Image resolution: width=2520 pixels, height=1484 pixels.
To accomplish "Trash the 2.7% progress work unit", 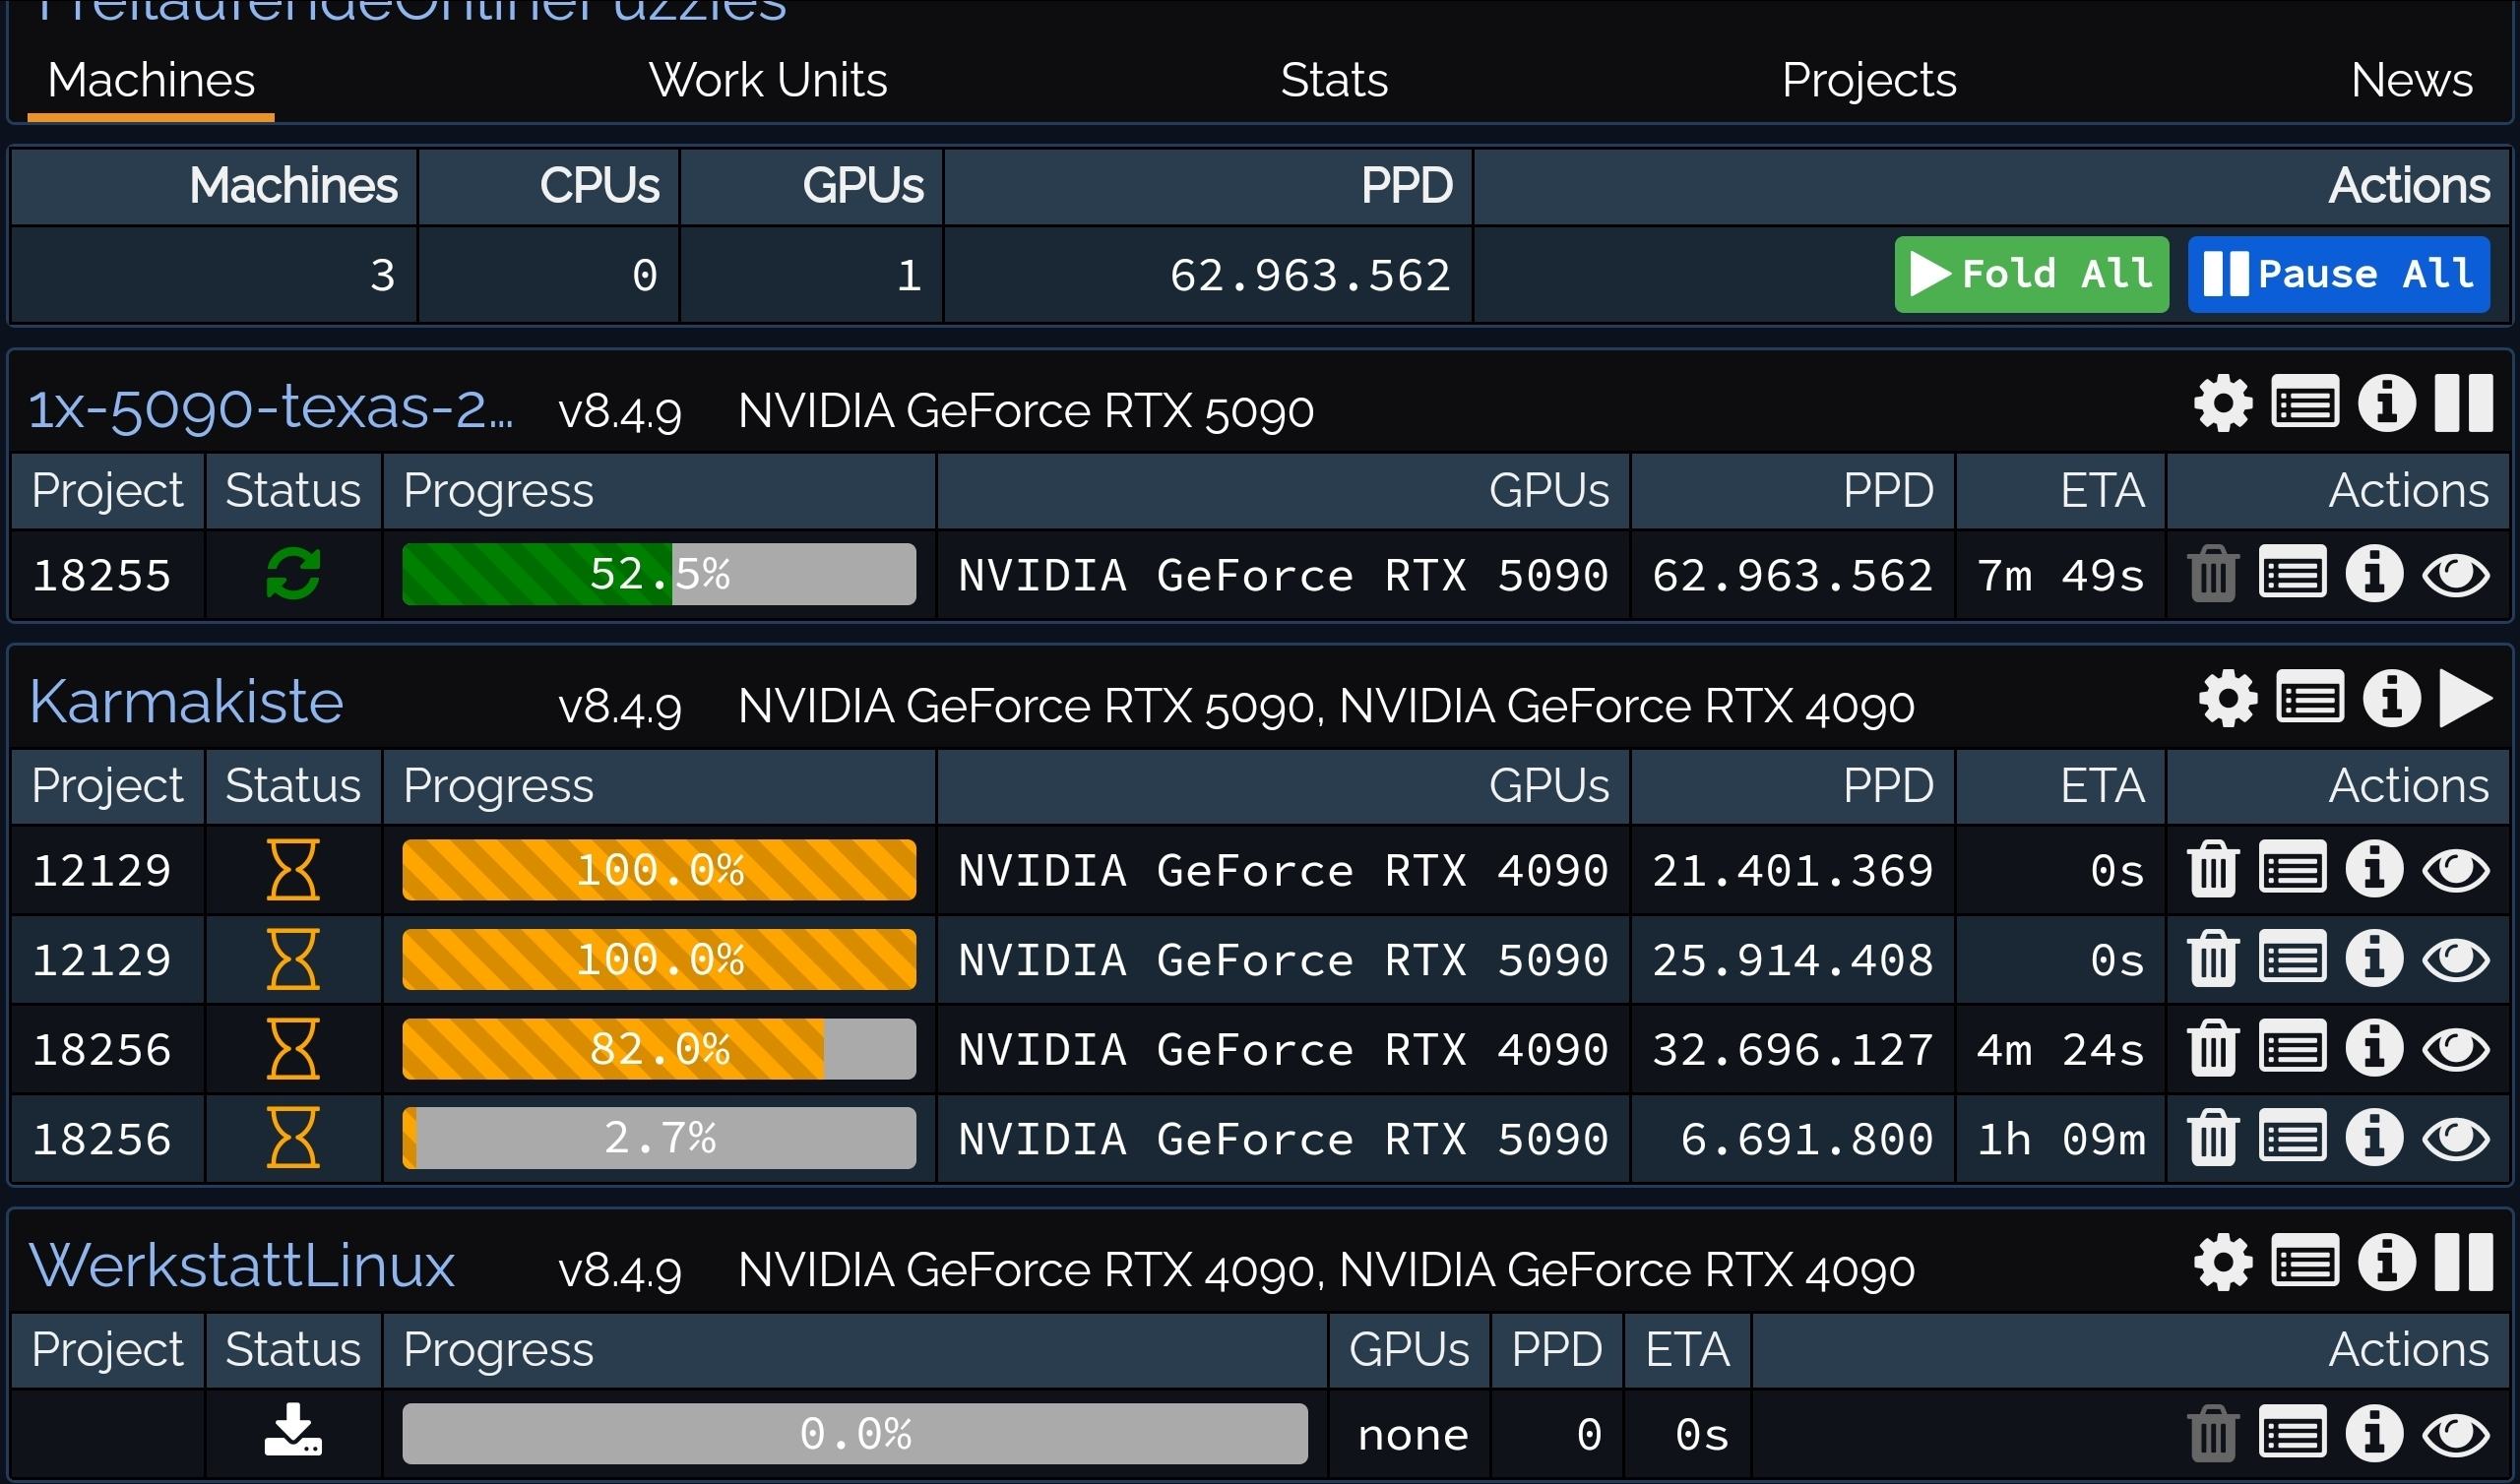I will (2212, 1137).
